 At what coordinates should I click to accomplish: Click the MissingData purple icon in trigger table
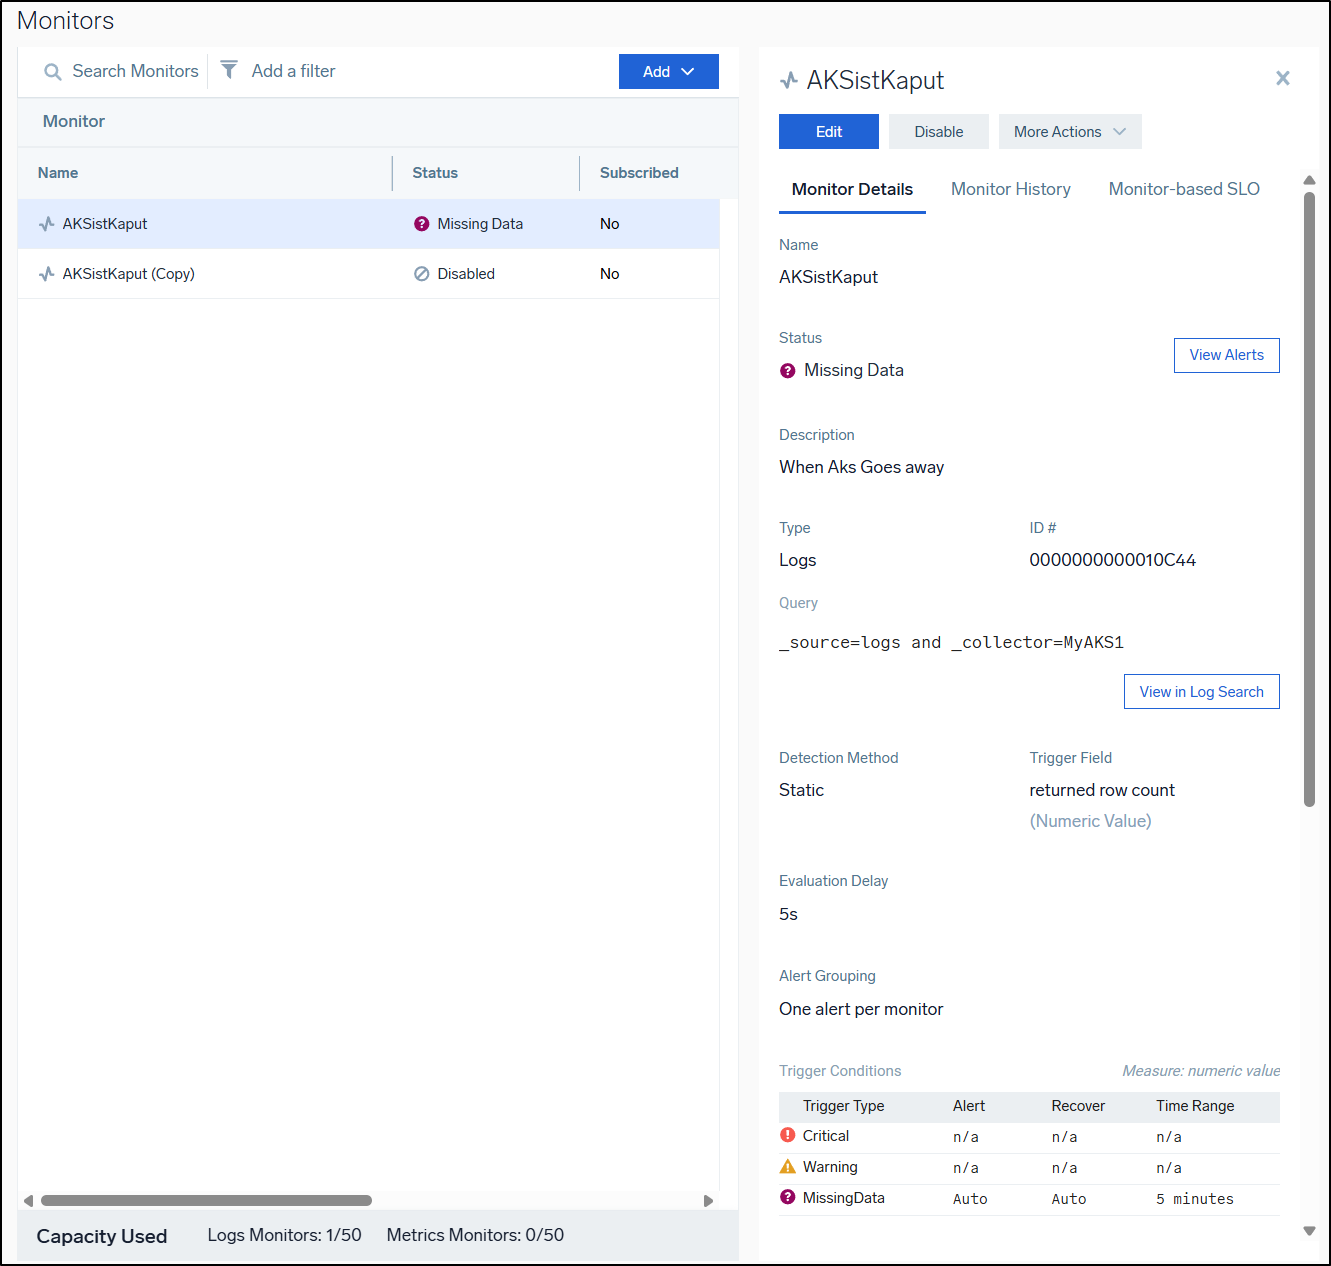tap(788, 1197)
